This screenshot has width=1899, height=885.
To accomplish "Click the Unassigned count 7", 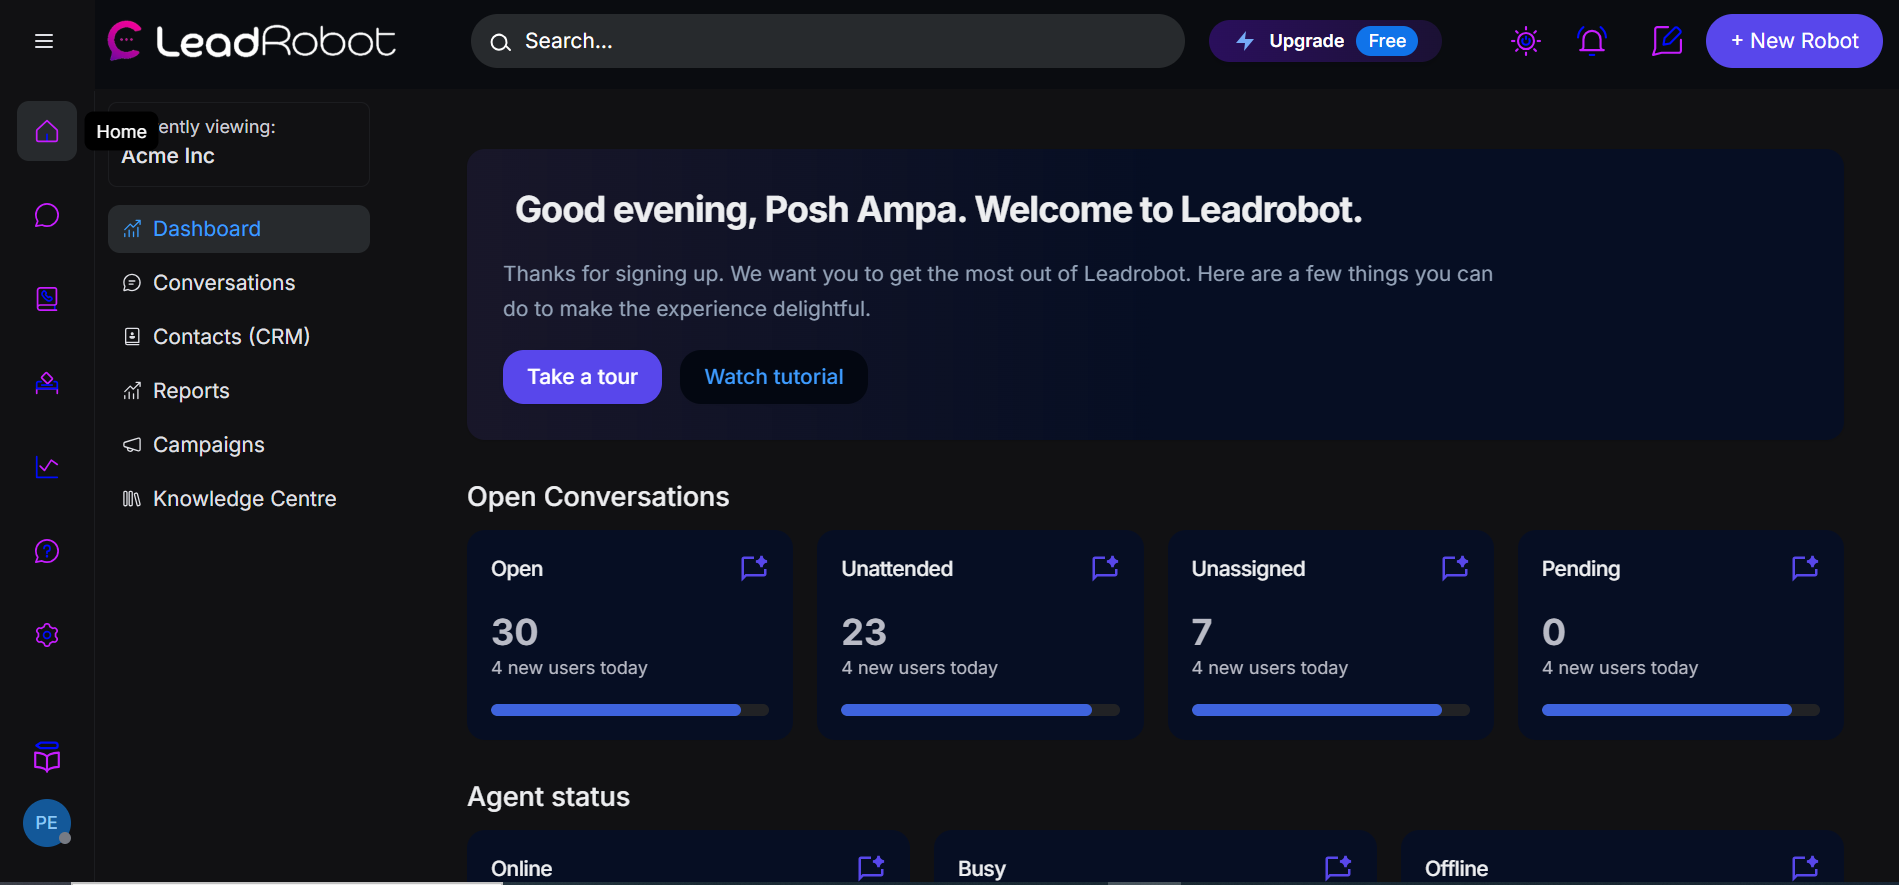I will pyautogui.click(x=1202, y=632).
